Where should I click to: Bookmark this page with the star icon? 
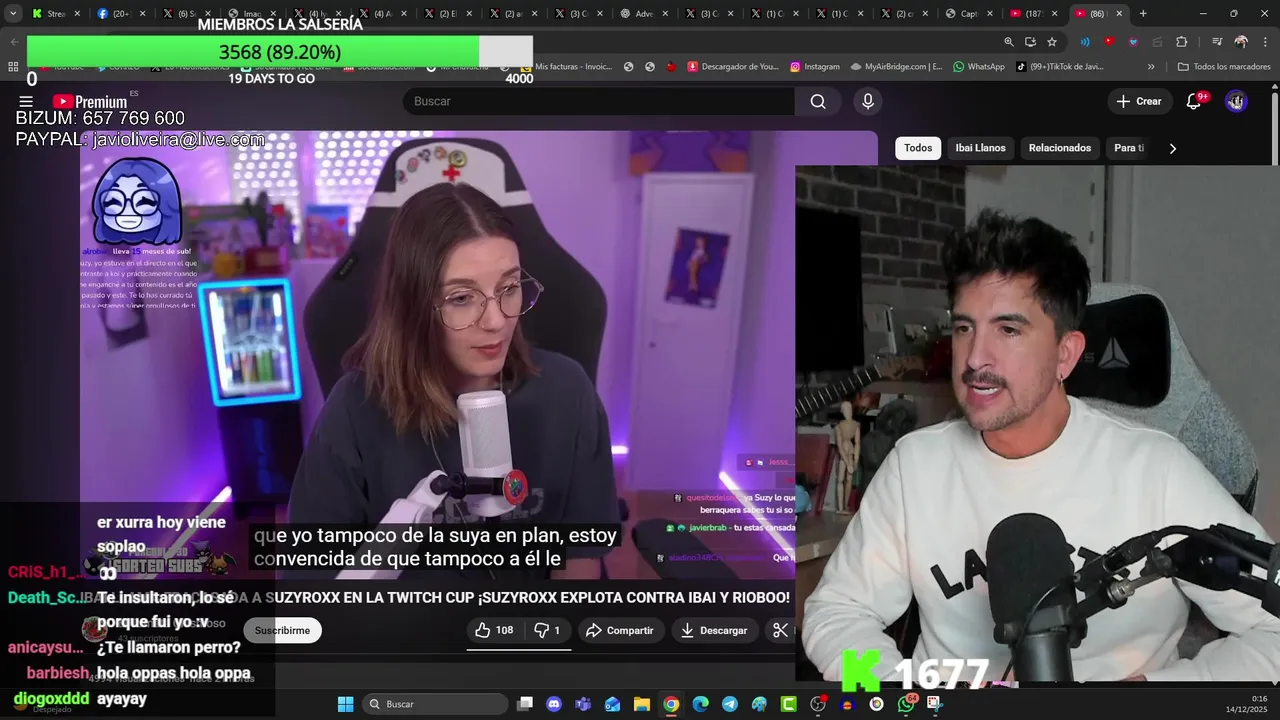[x=1052, y=42]
